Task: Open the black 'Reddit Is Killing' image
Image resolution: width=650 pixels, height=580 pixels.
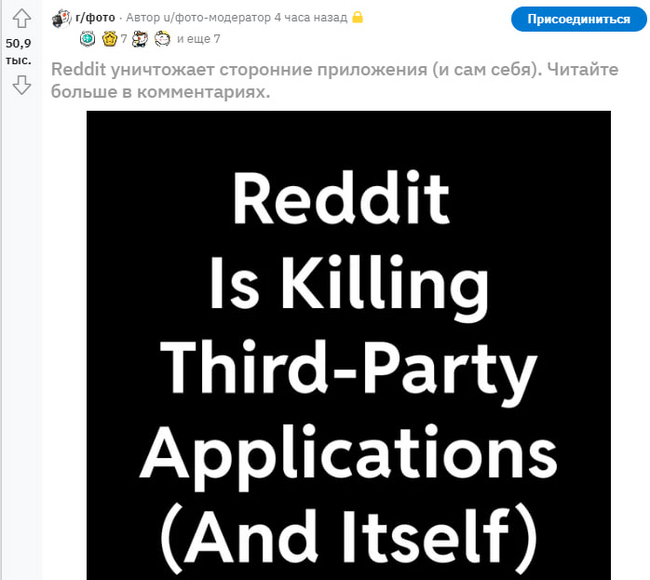Action: (349, 345)
